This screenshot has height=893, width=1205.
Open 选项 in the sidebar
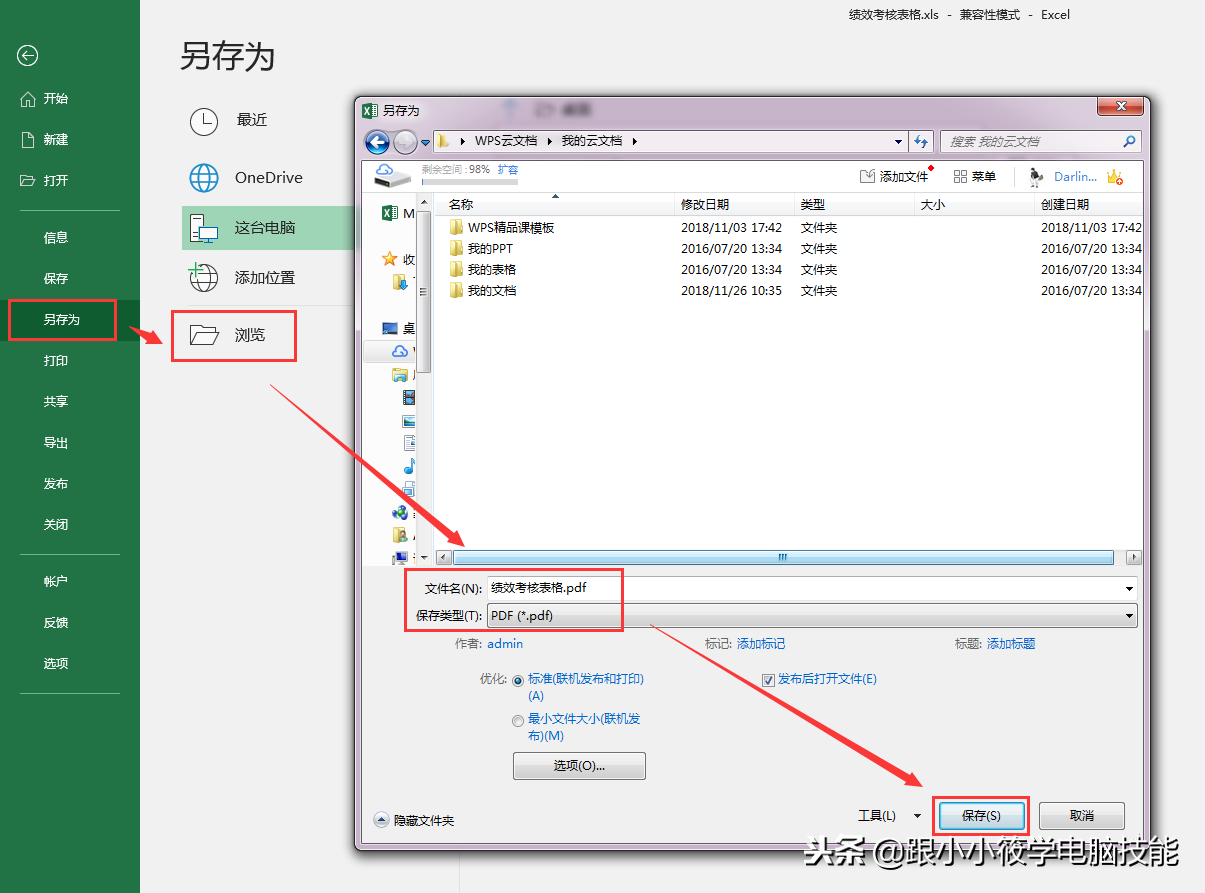(56, 664)
